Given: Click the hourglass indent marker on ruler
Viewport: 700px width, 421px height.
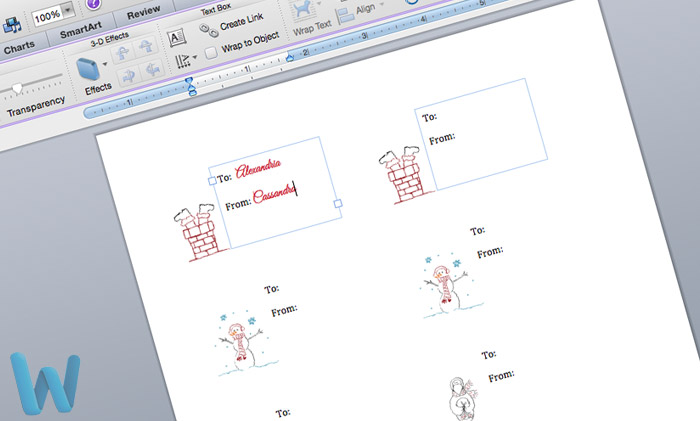Looking at the screenshot, I should pos(191,87).
